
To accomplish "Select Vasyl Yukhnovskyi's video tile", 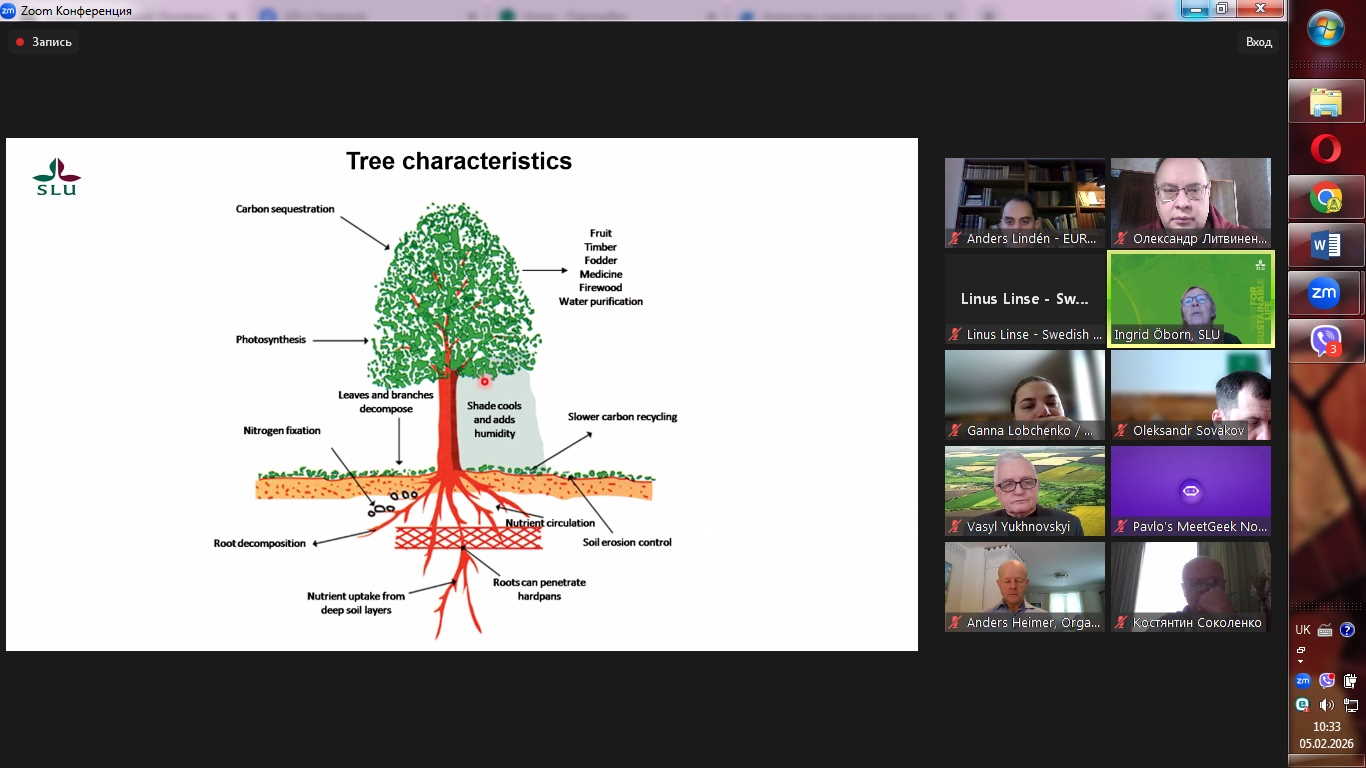I will tap(1024, 490).
